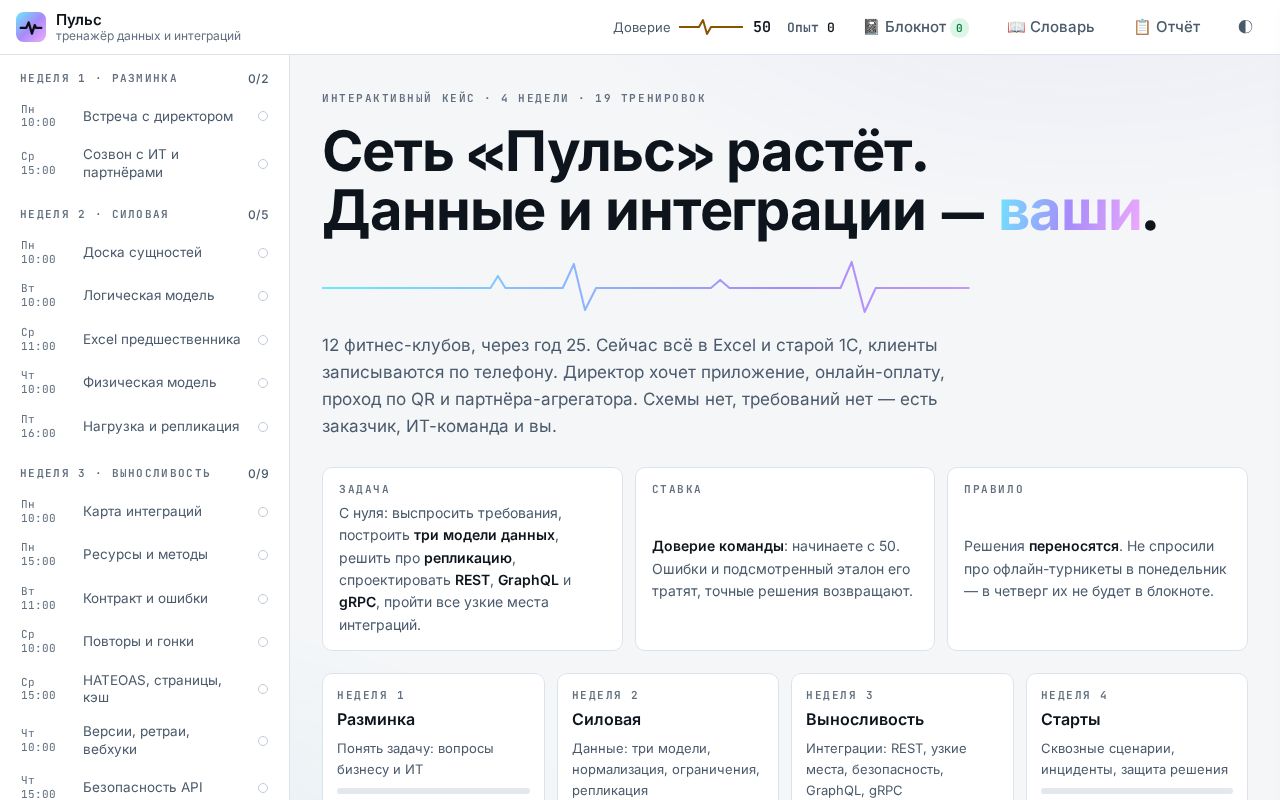Viewport: 1280px width, 800px height.
Task: Open the Созвон с ИТ и партнёрами session
Action: click(x=145, y=164)
